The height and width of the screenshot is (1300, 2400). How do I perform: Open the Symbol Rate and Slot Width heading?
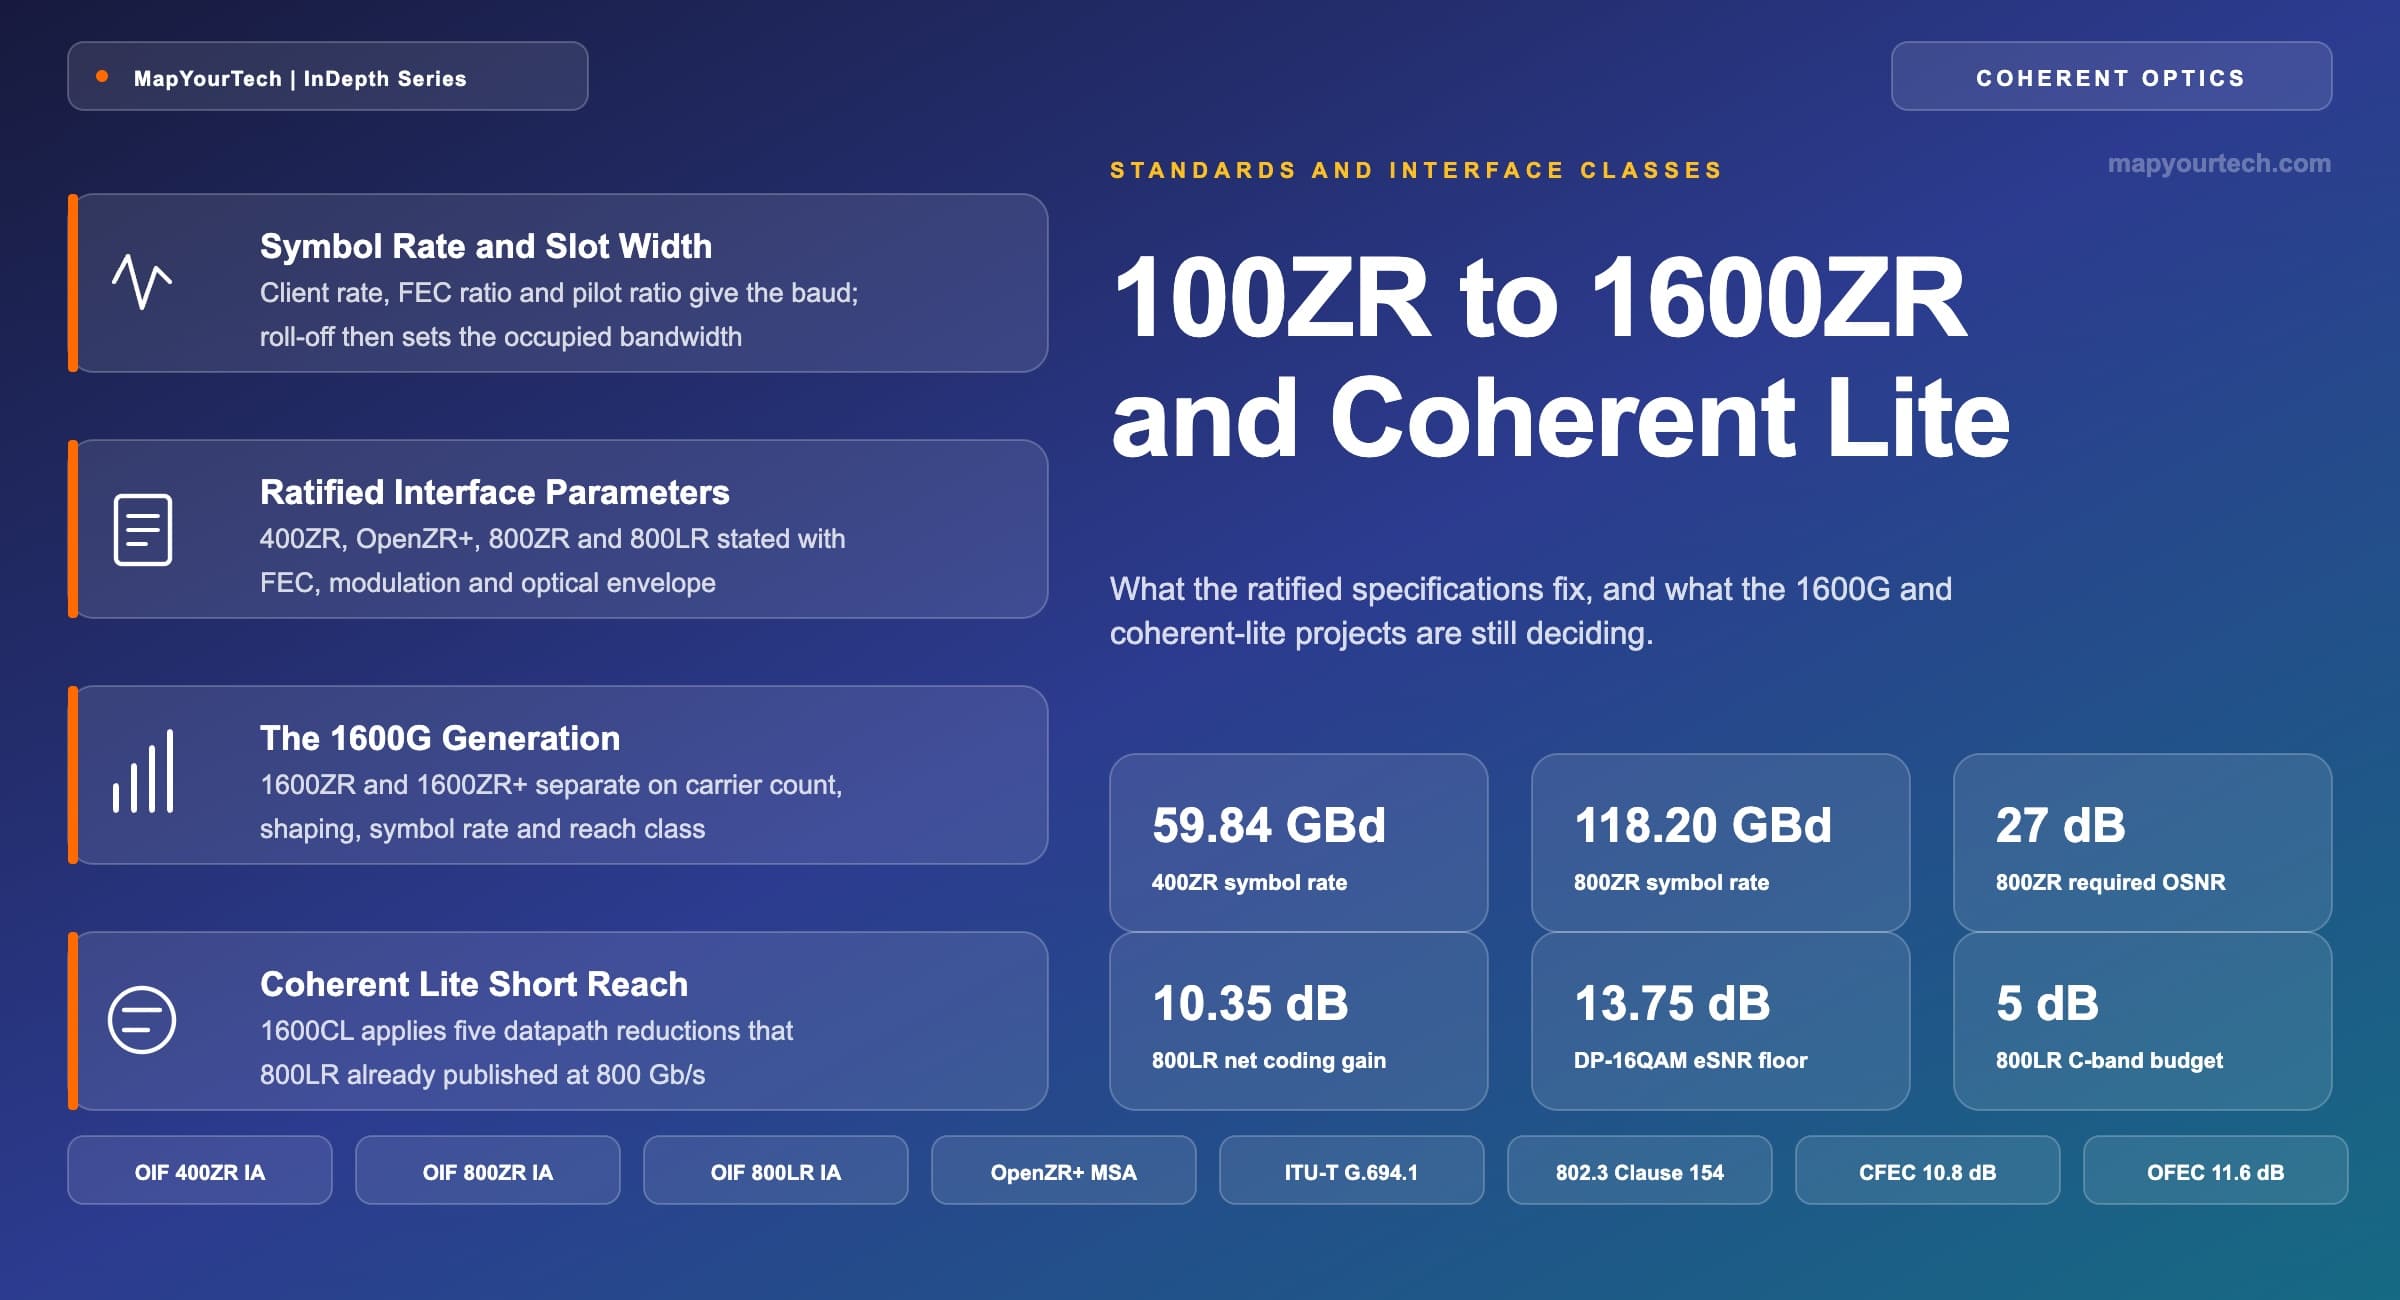click(x=486, y=246)
